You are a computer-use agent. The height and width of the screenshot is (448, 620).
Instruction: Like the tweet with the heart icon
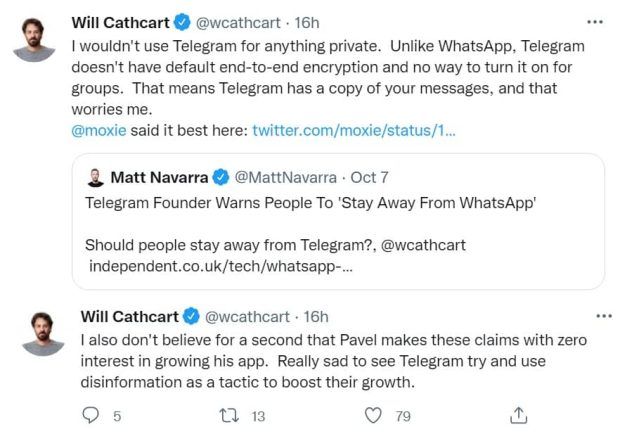(373, 416)
